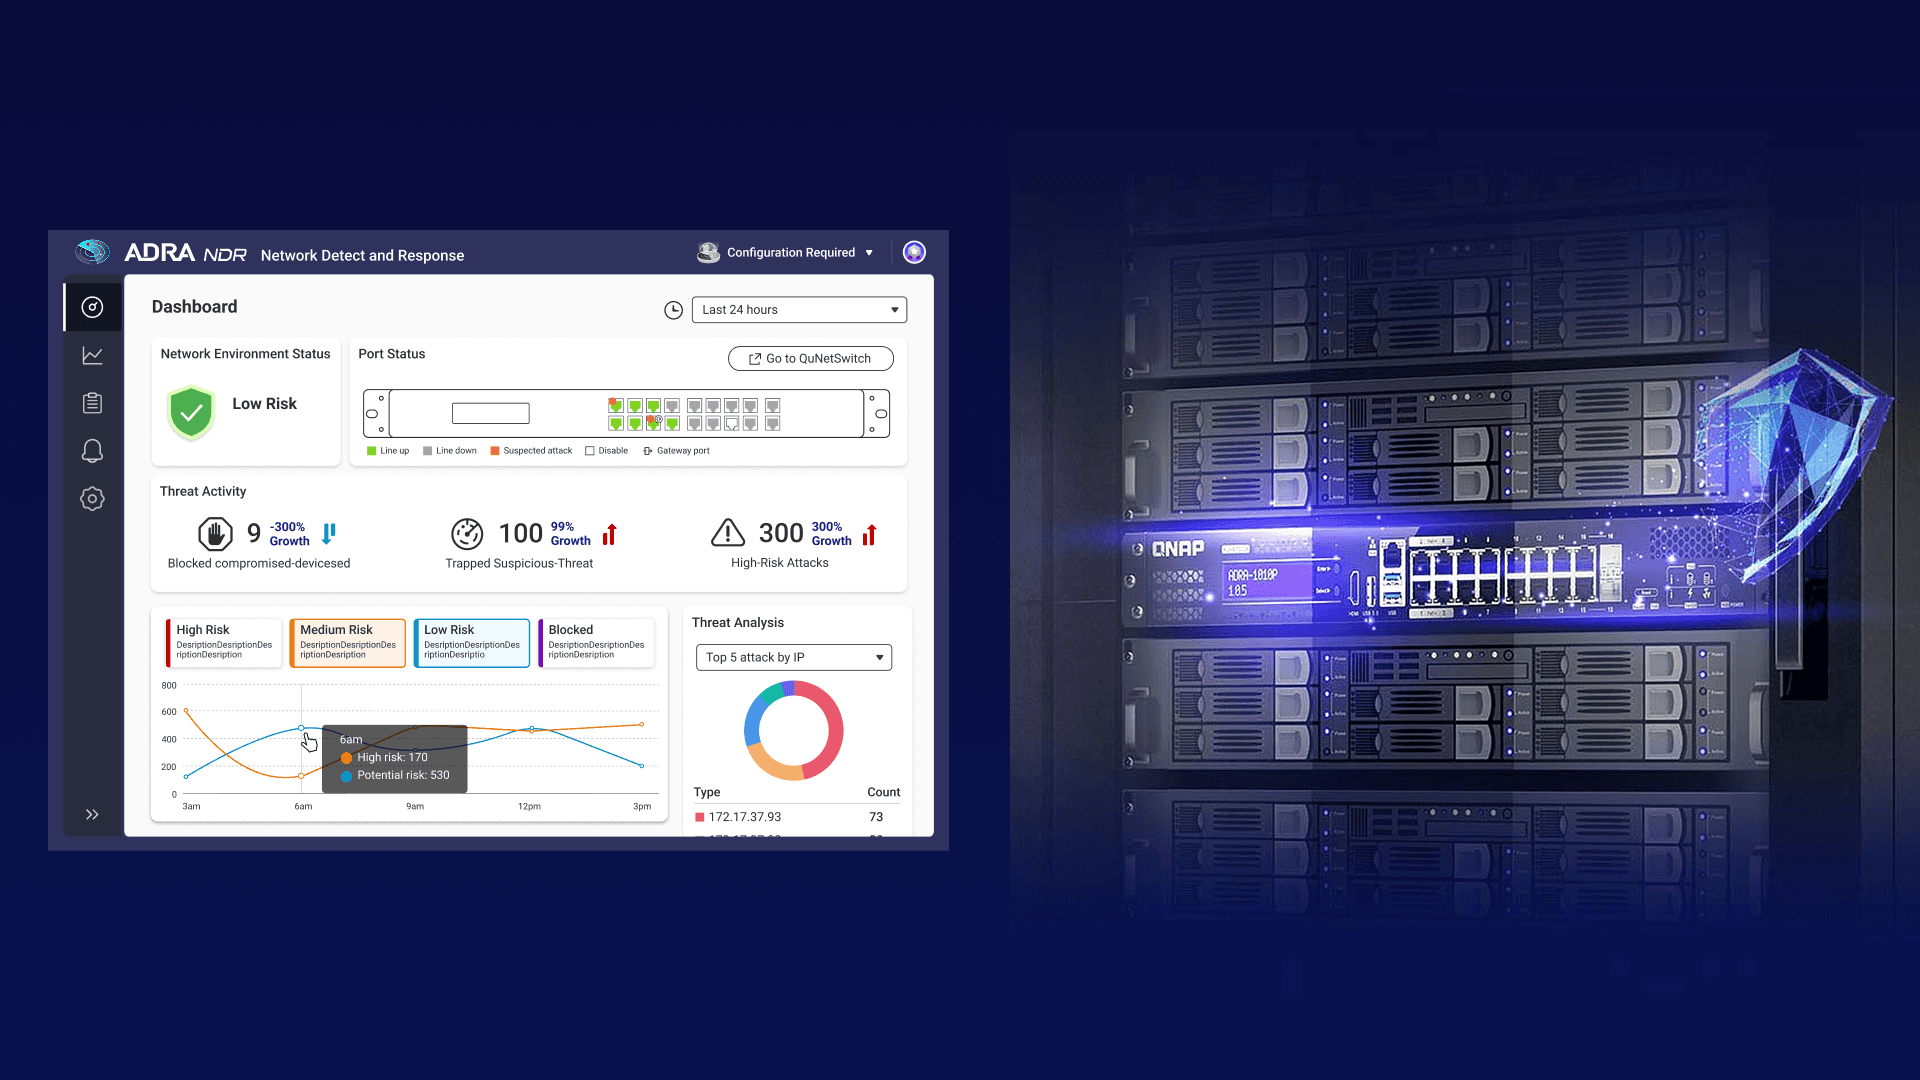Click the blank display panel on switch diagram
1920x1080 pixels.
491,413
